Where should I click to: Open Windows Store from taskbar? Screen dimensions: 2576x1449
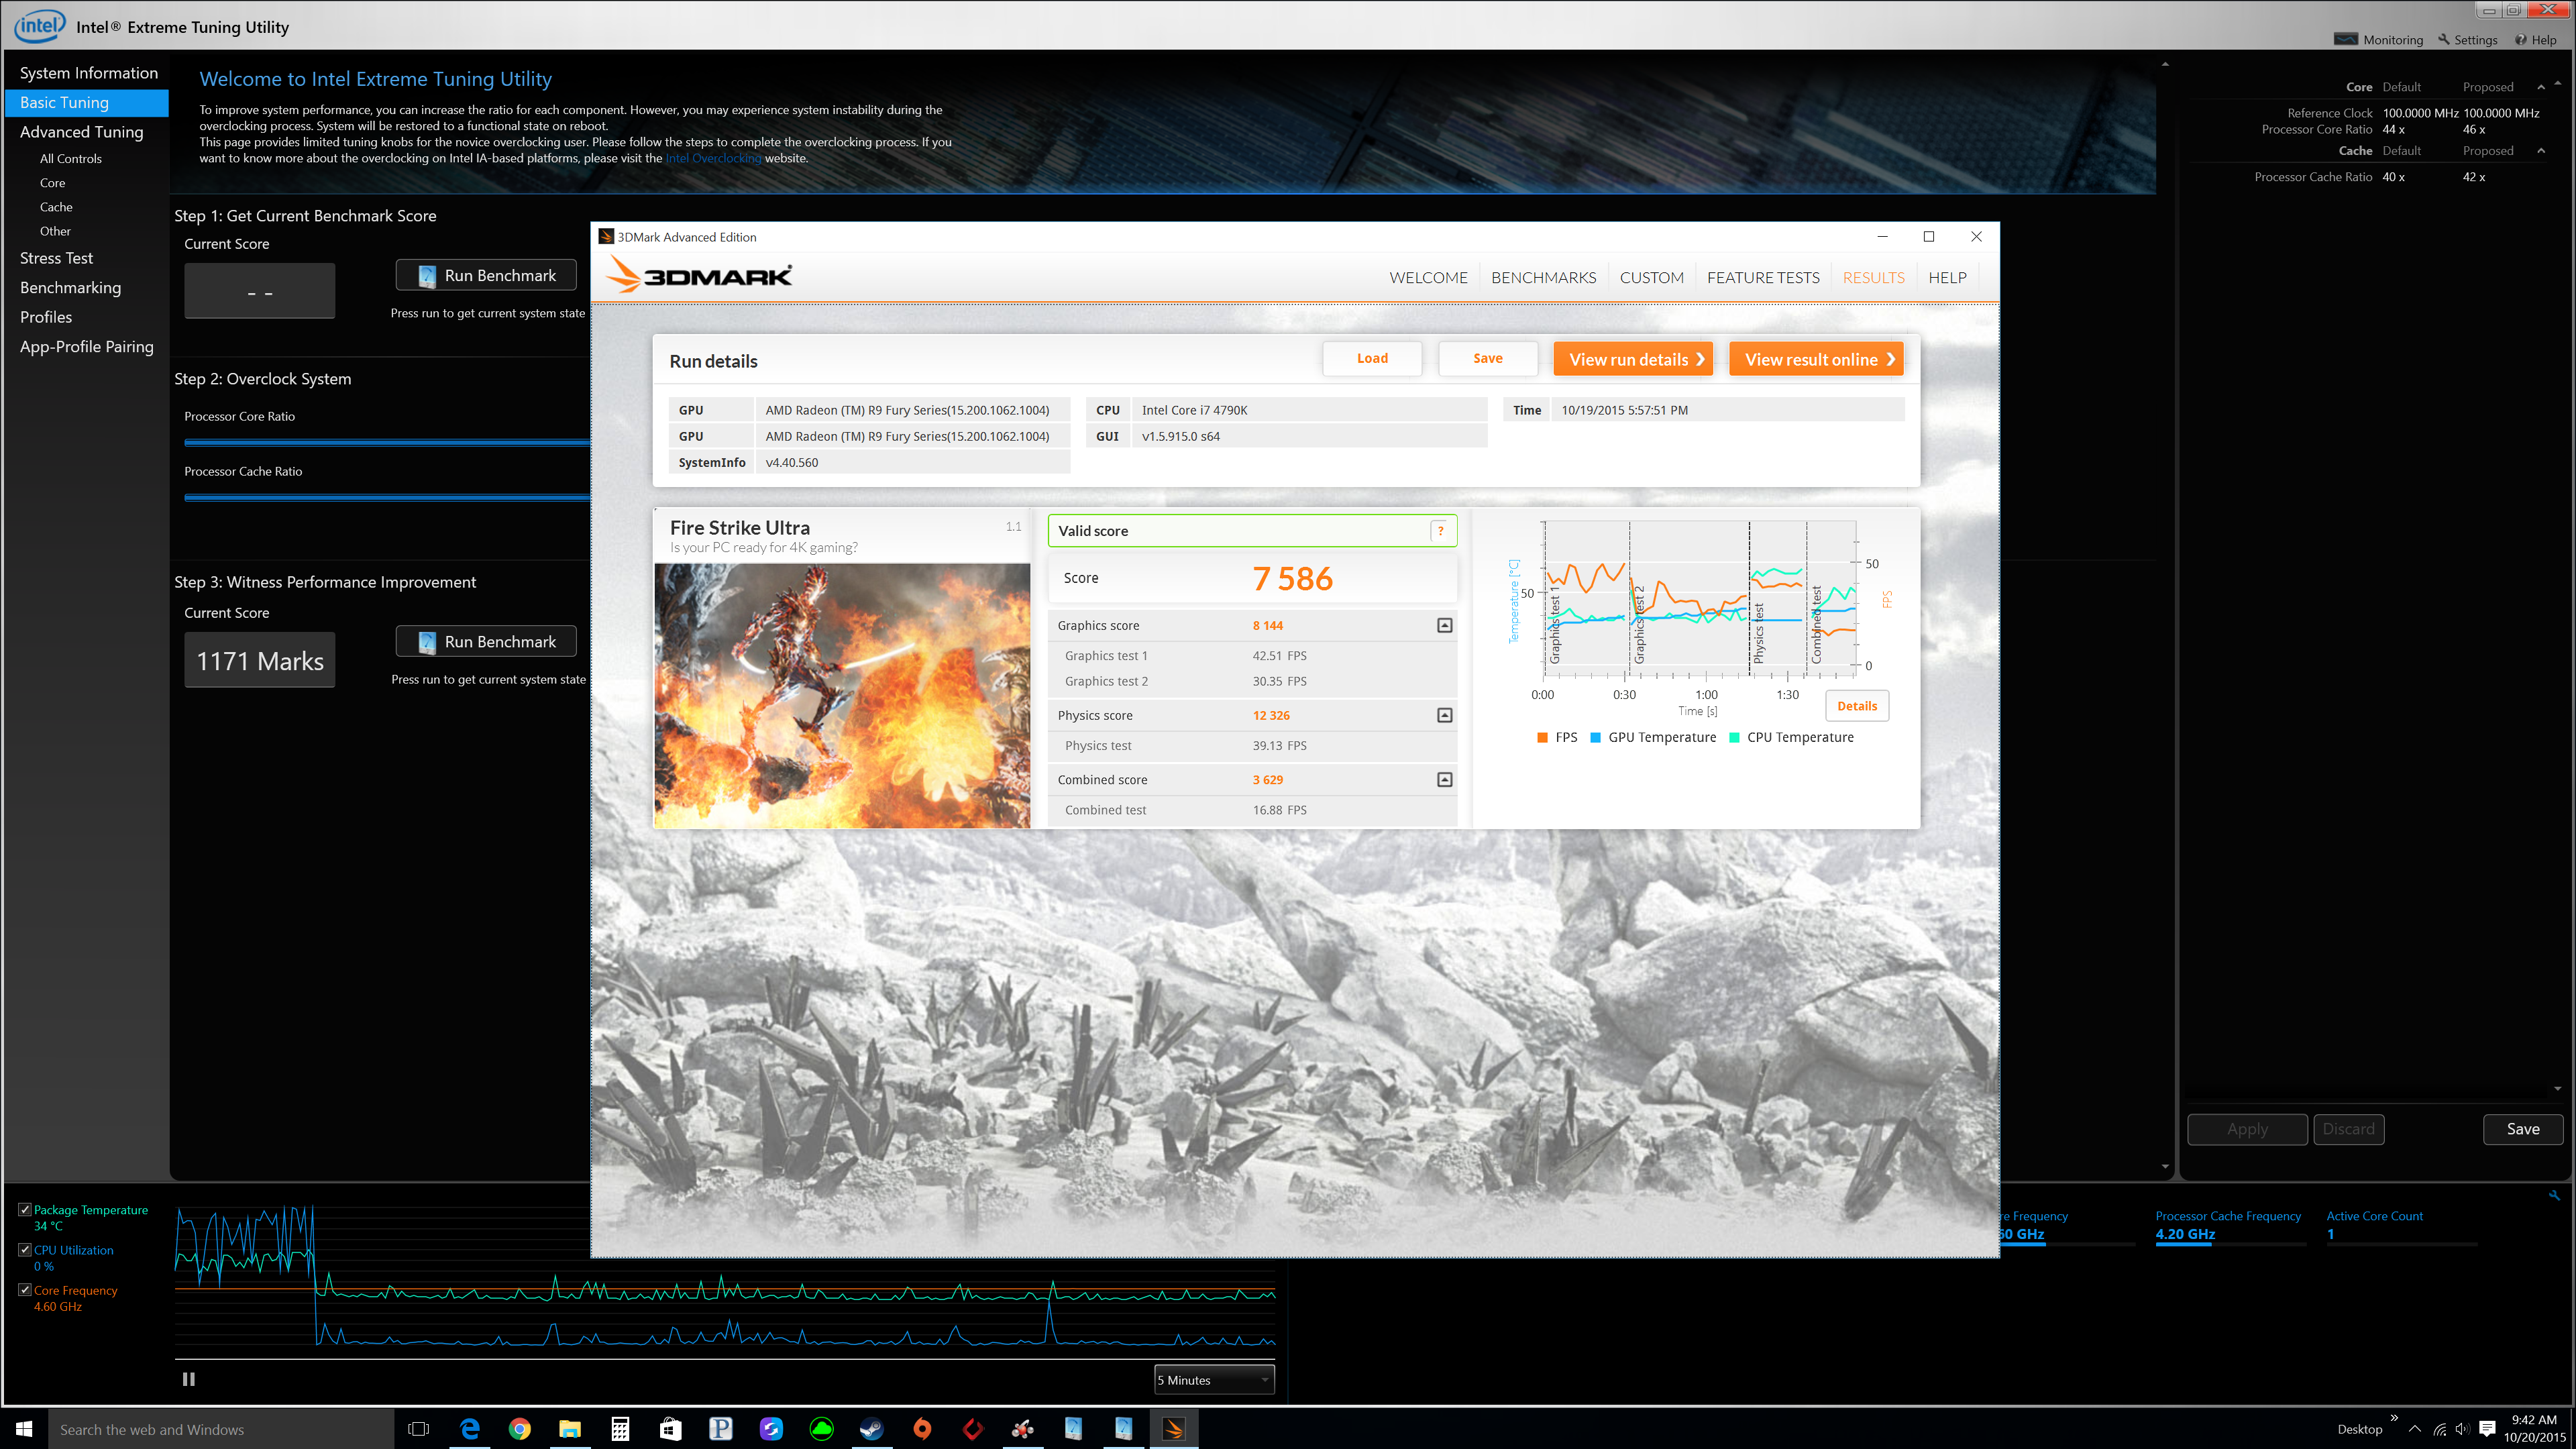(670, 1429)
